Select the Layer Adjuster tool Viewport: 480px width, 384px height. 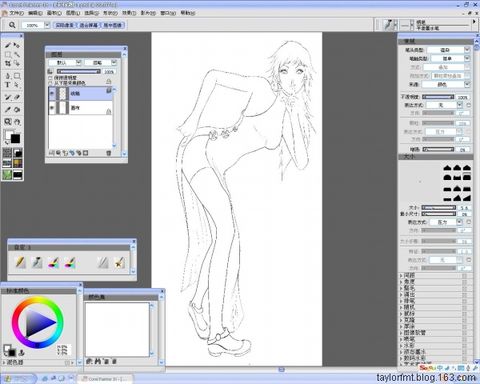point(16,45)
